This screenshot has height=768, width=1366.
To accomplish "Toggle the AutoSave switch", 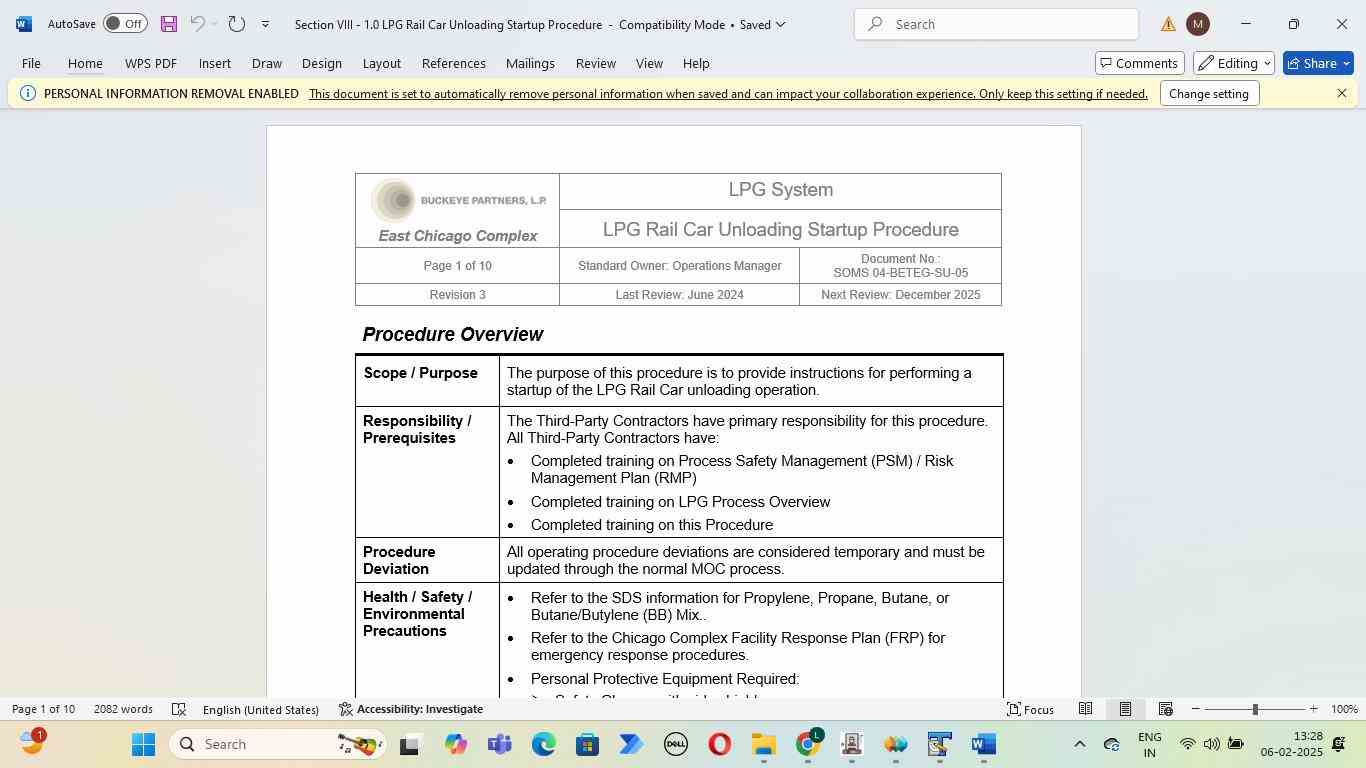I will (125, 24).
